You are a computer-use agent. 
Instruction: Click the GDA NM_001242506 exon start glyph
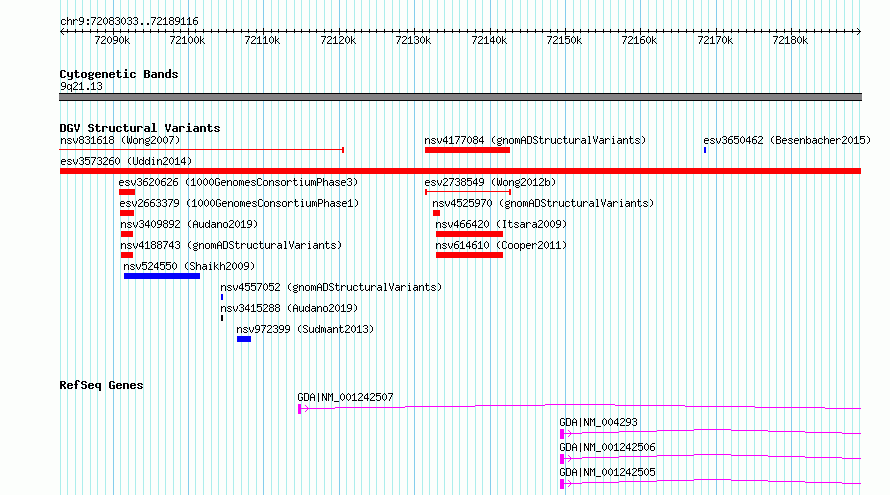click(x=562, y=459)
